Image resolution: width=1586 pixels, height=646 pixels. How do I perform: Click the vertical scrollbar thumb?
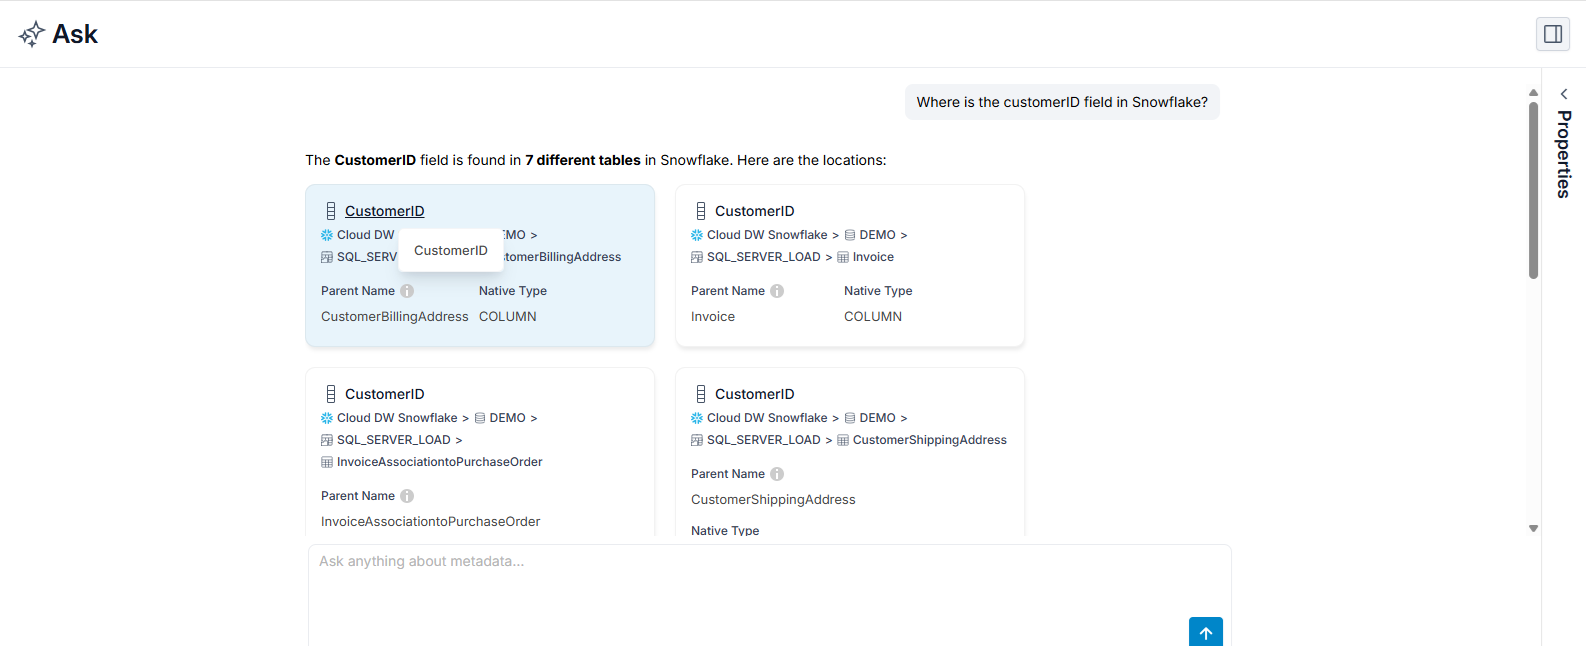click(x=1533, y=190)
